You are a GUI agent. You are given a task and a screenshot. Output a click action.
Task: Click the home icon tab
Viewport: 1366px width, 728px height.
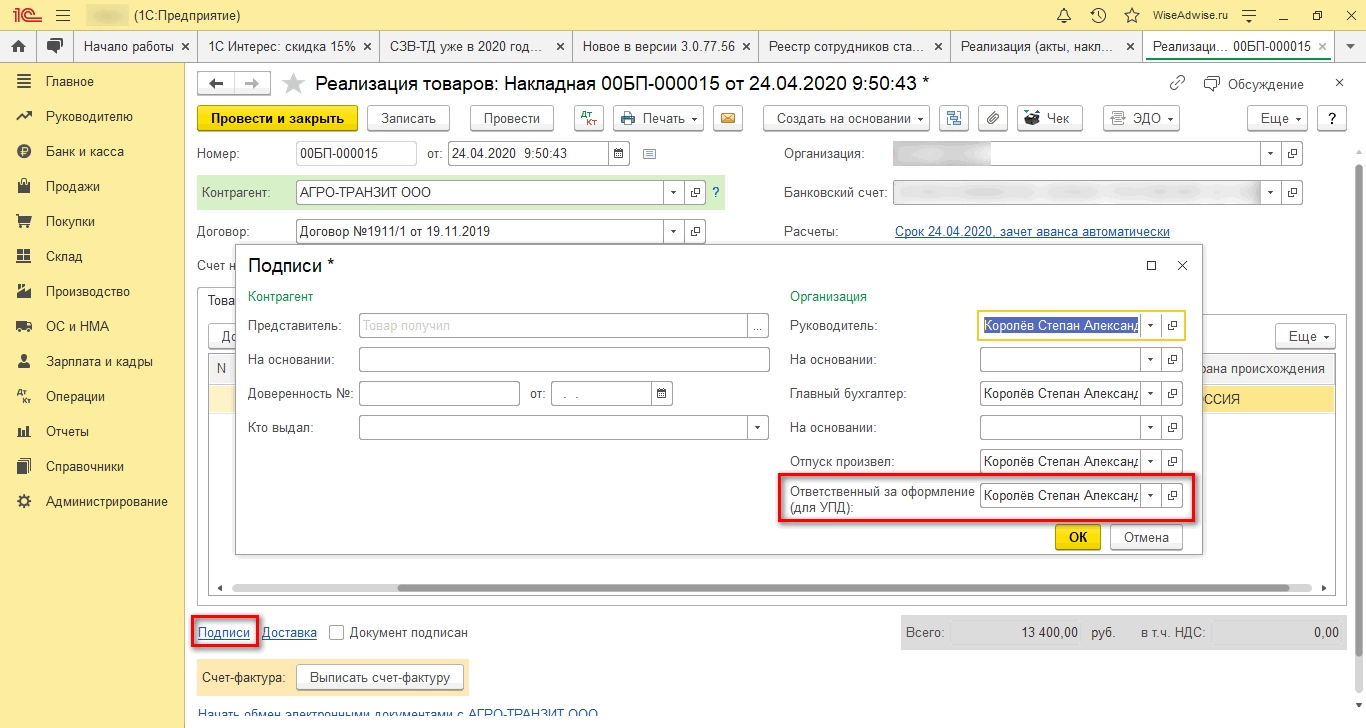18,47
